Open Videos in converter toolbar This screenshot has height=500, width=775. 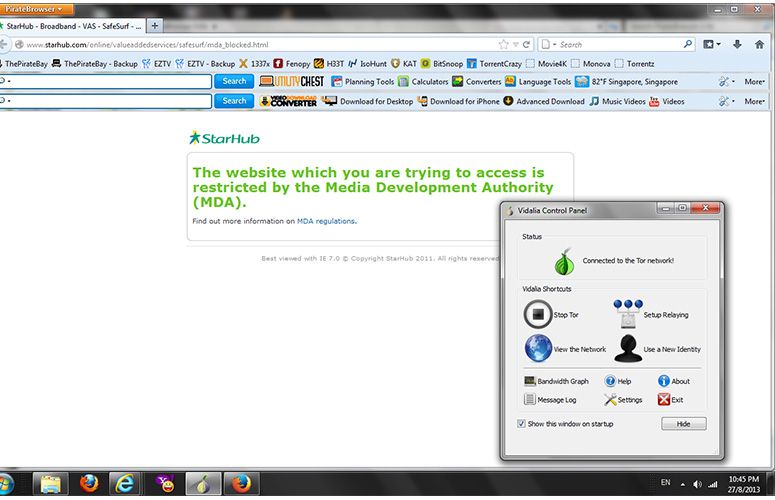coord(667,101)
